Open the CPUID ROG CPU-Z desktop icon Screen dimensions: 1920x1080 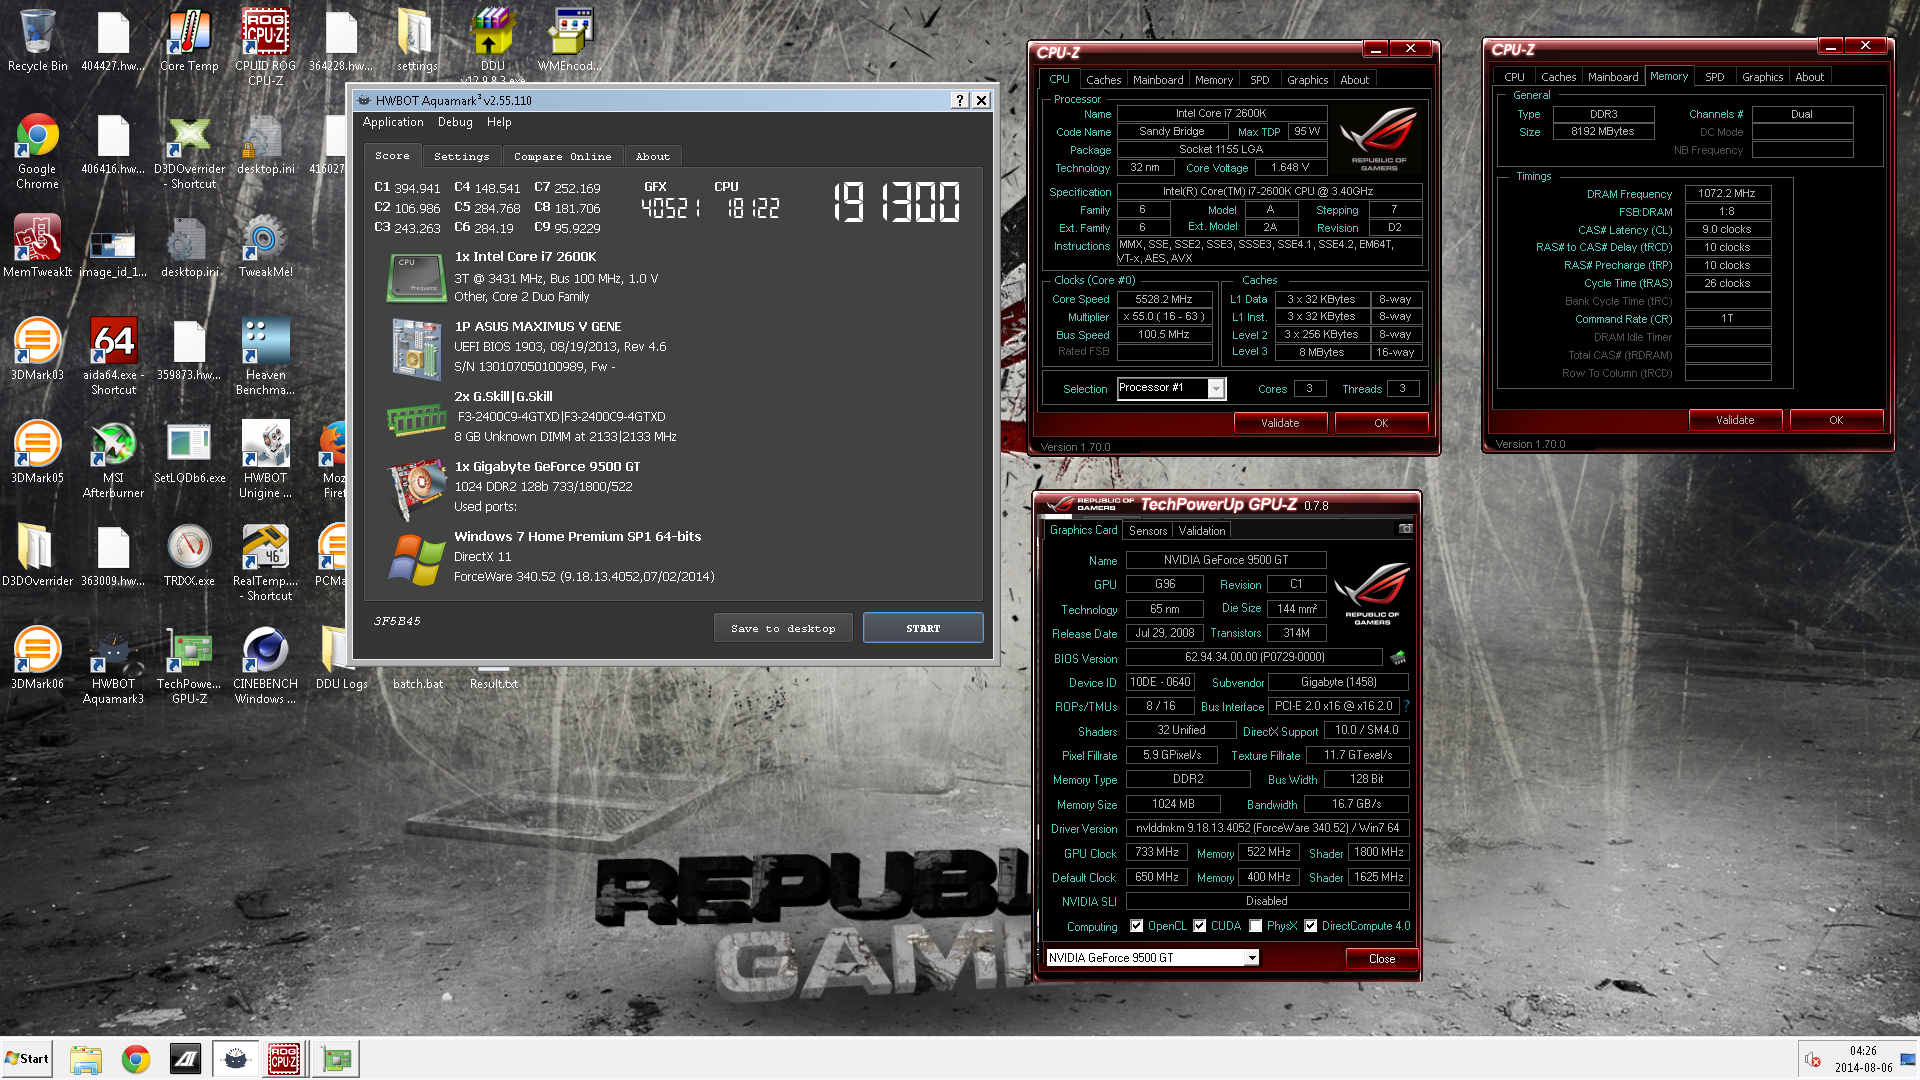[x=265, y=46]
